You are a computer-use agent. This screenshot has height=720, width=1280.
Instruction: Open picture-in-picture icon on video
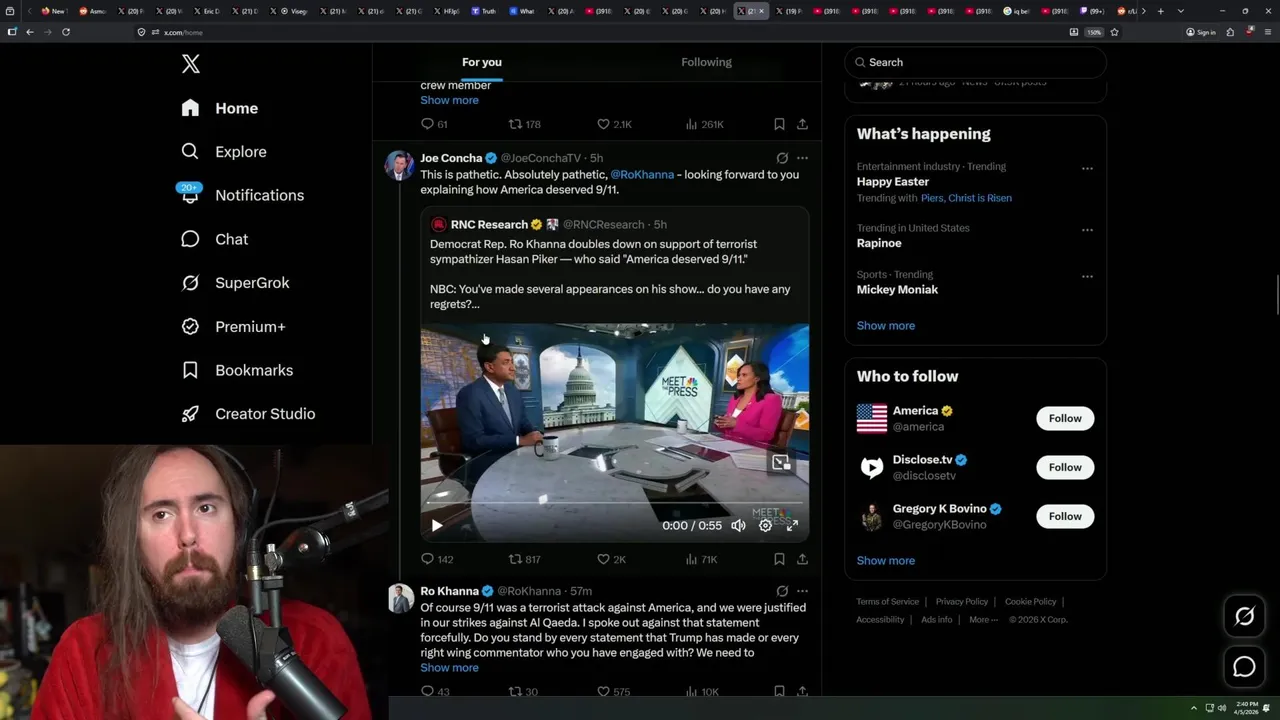click(x=781, y=462)
